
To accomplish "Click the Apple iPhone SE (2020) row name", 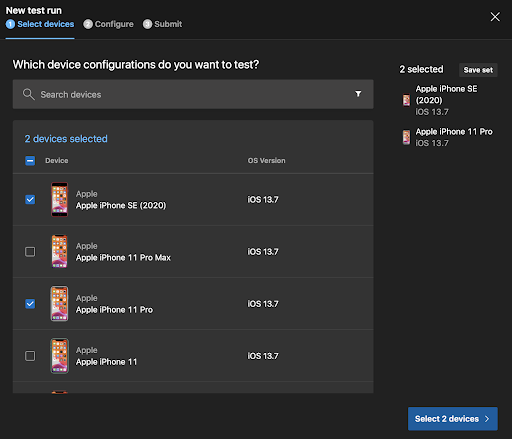I will tap(121, 205).
